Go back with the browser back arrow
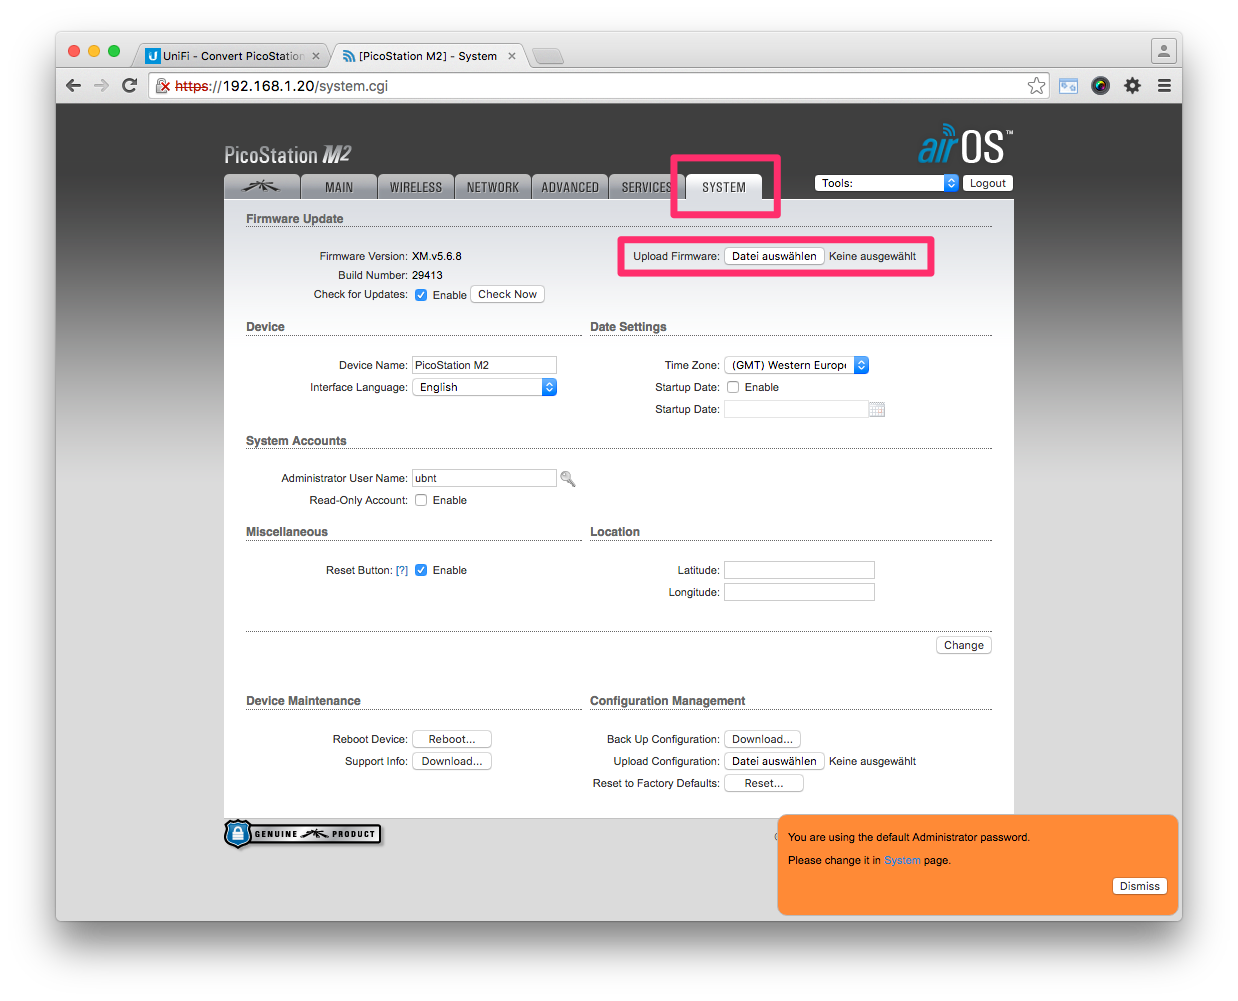This screenshot has height=1001, width=1238. point(73,86)
